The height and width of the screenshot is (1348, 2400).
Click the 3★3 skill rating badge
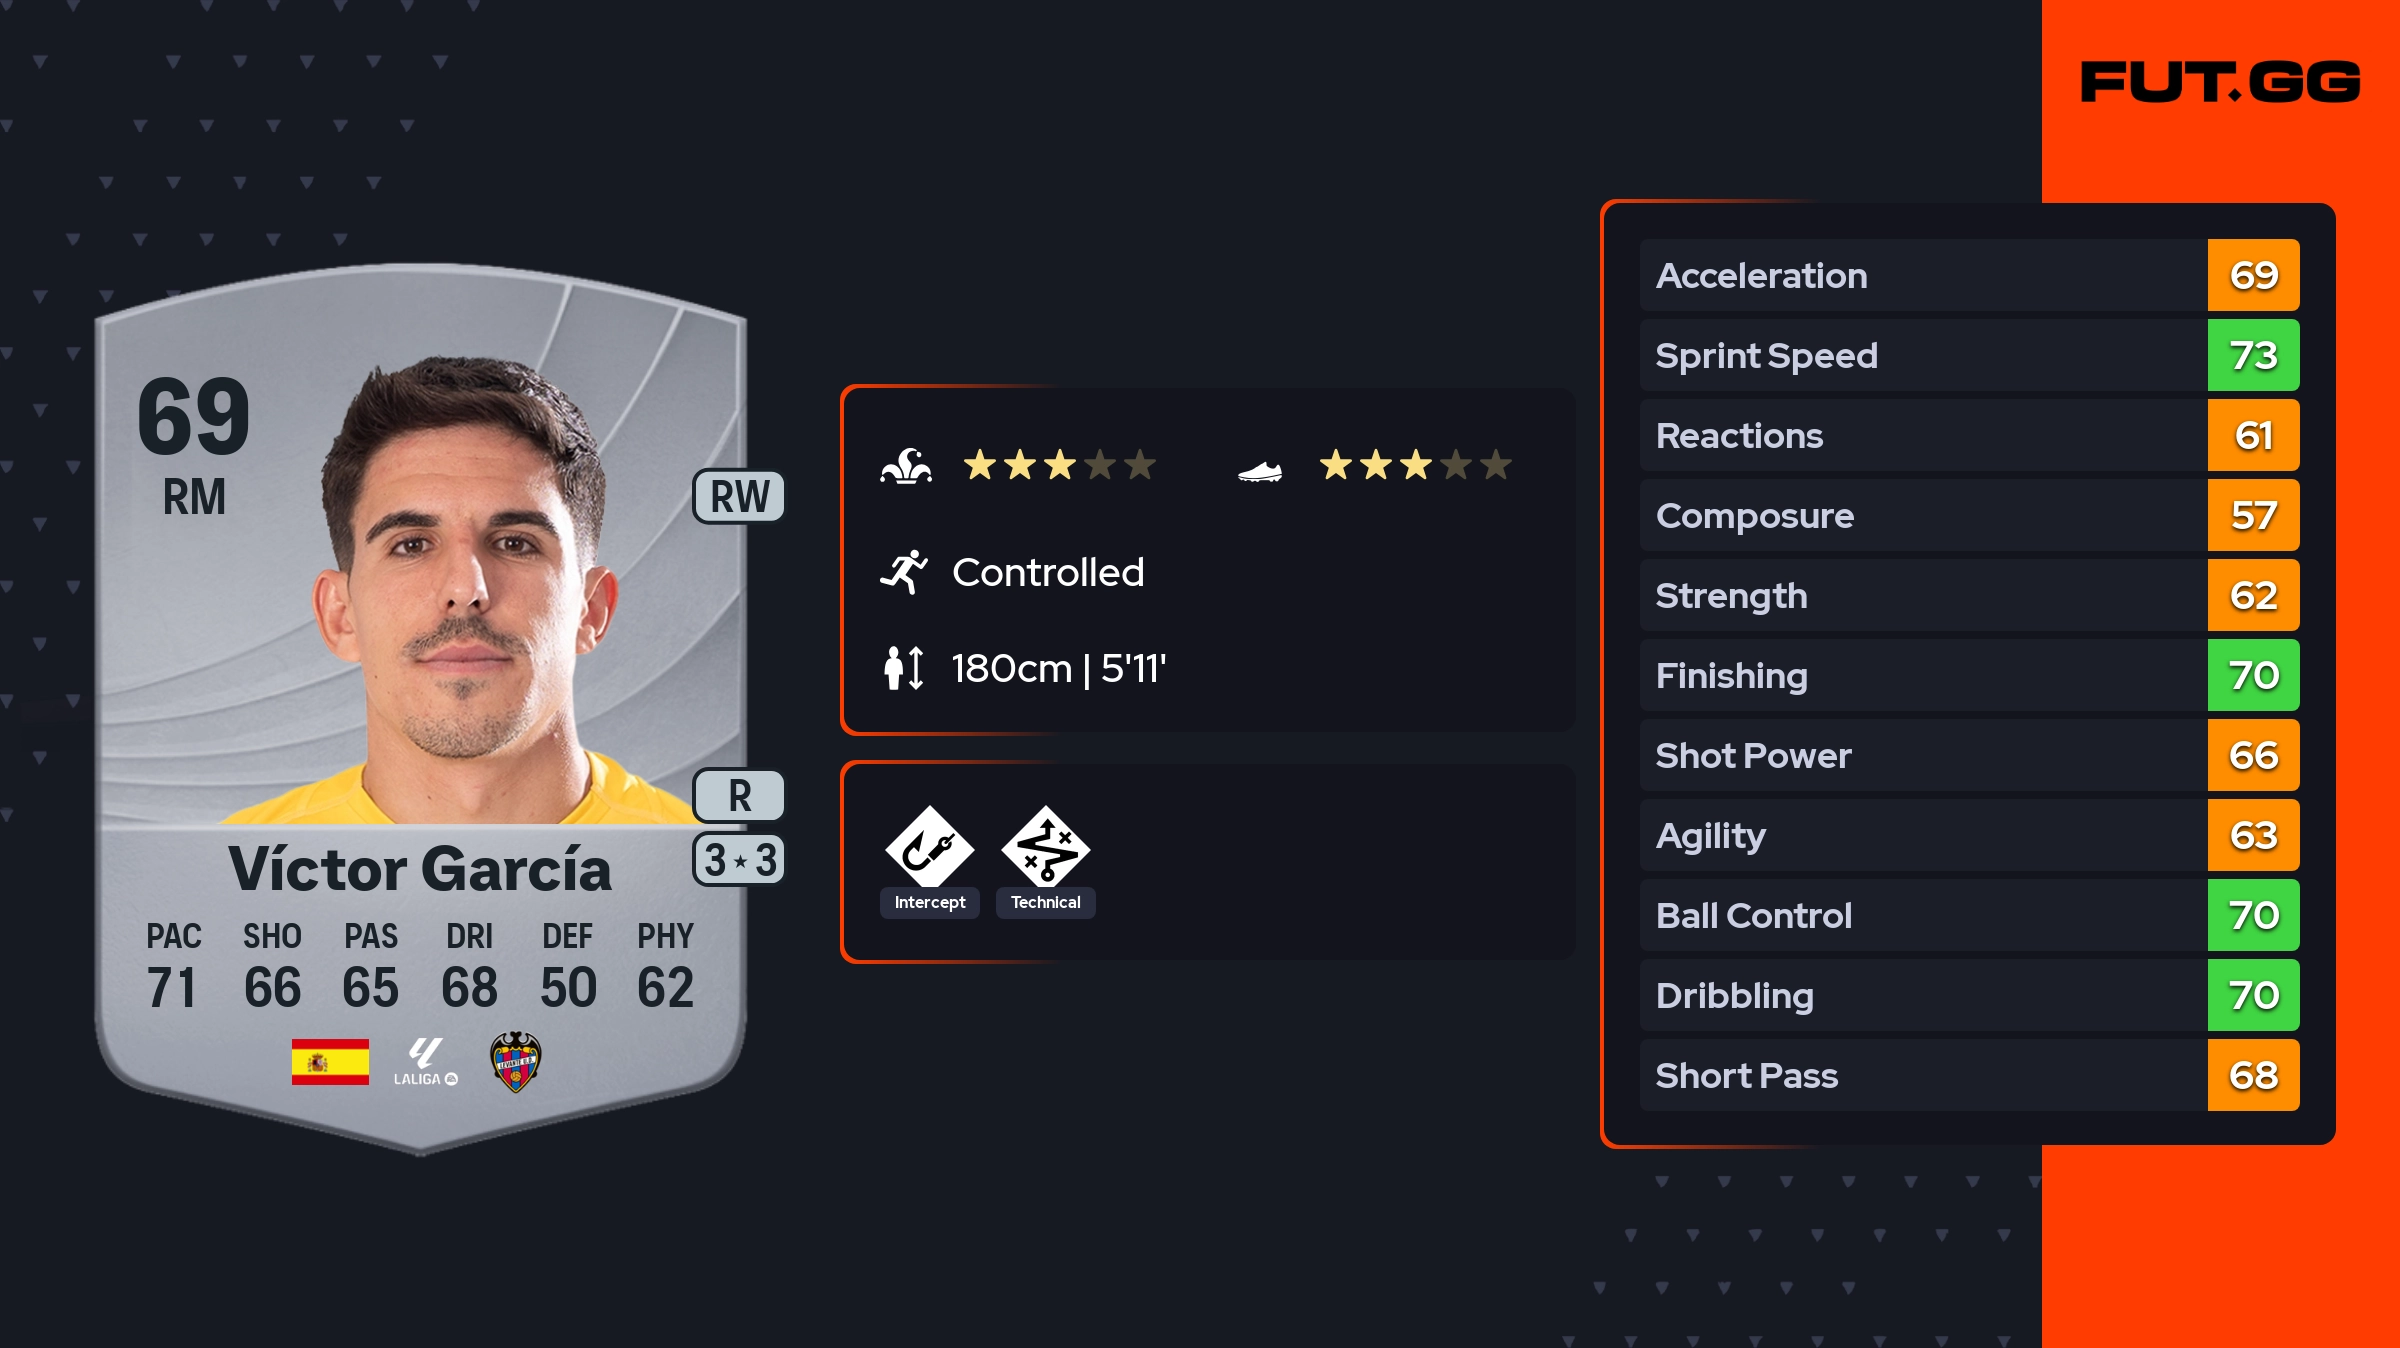[x=739, y=860]
